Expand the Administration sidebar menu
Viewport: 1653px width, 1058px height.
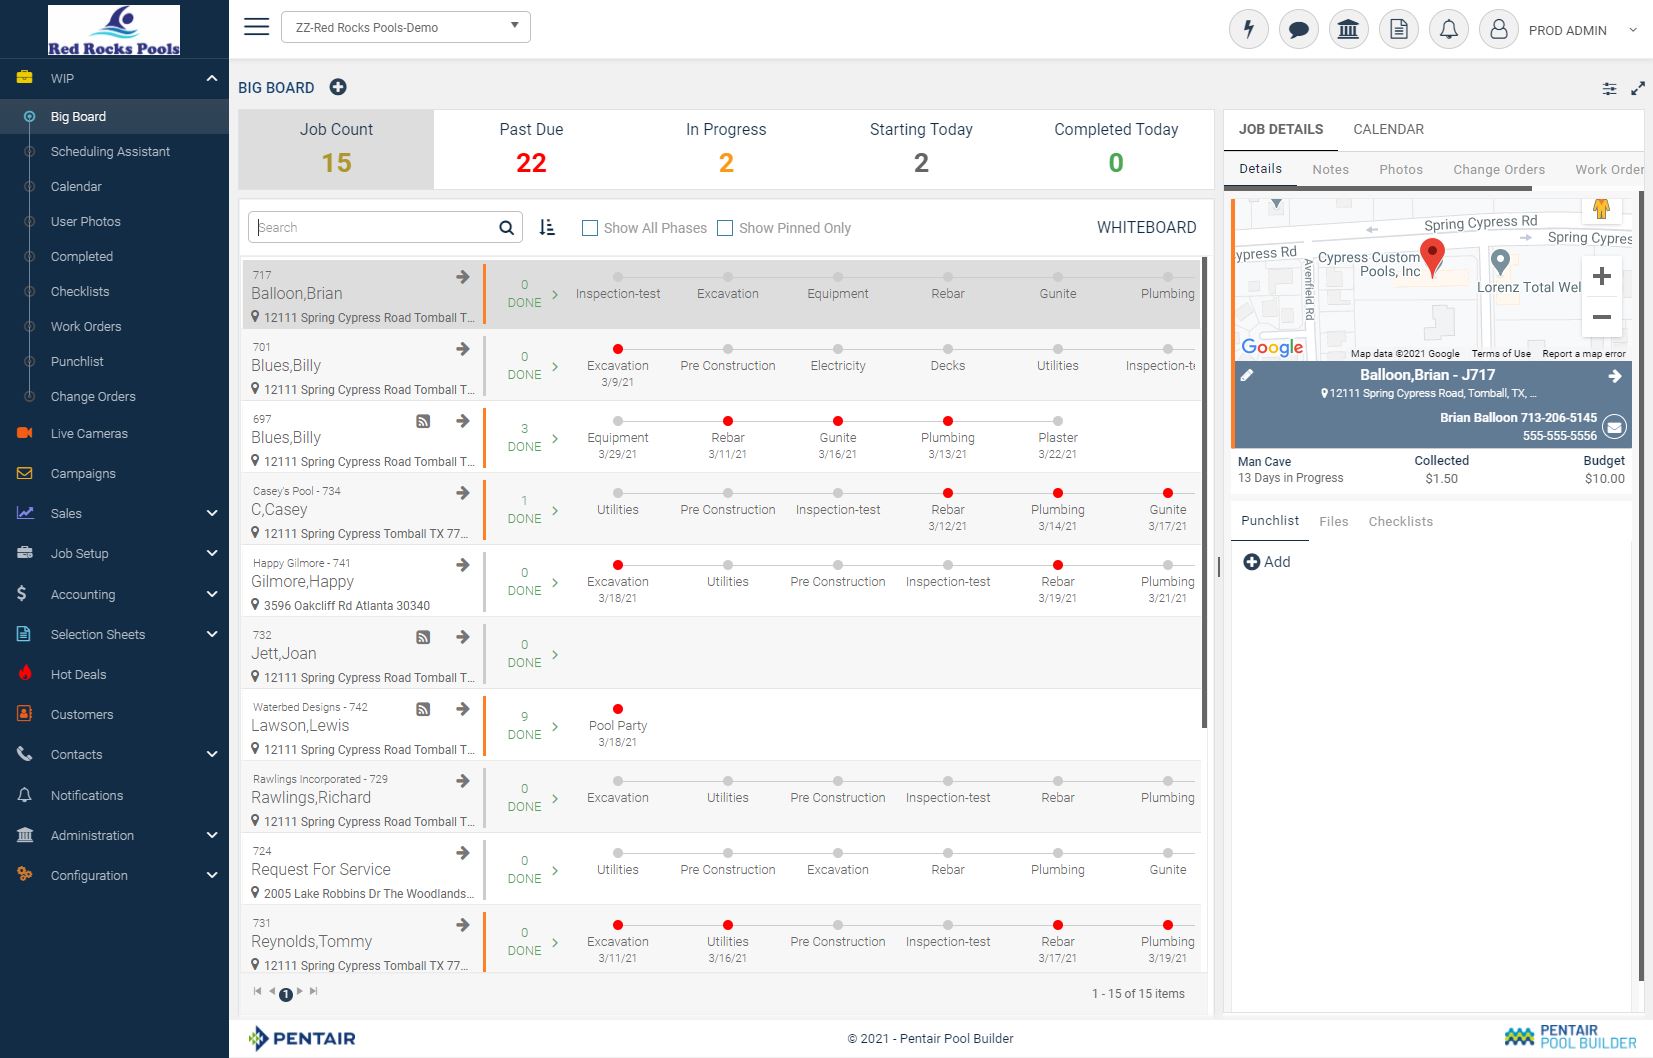pos(211,835)
